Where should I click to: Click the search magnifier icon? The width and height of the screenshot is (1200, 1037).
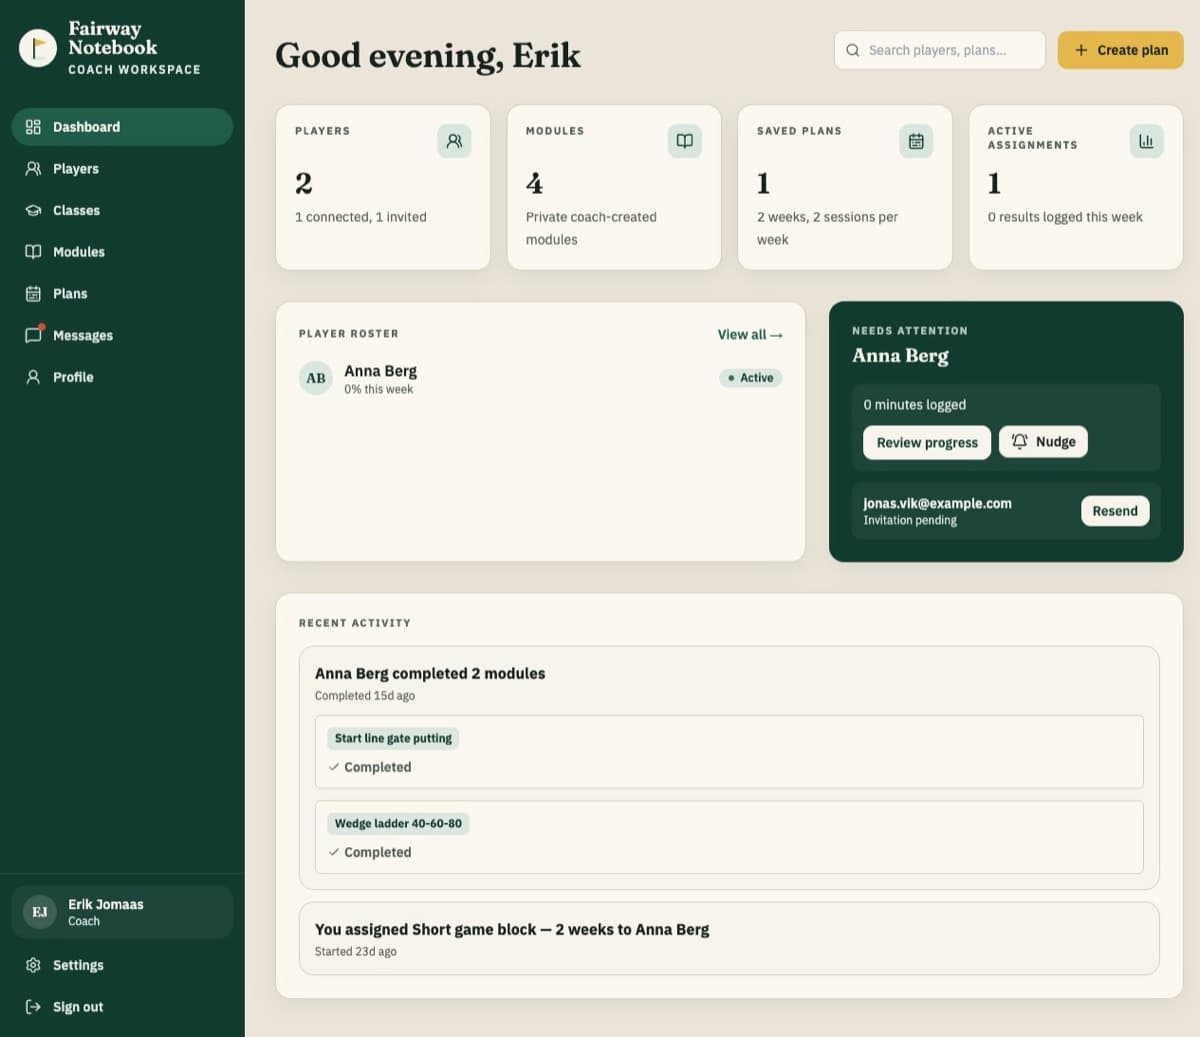853,50
